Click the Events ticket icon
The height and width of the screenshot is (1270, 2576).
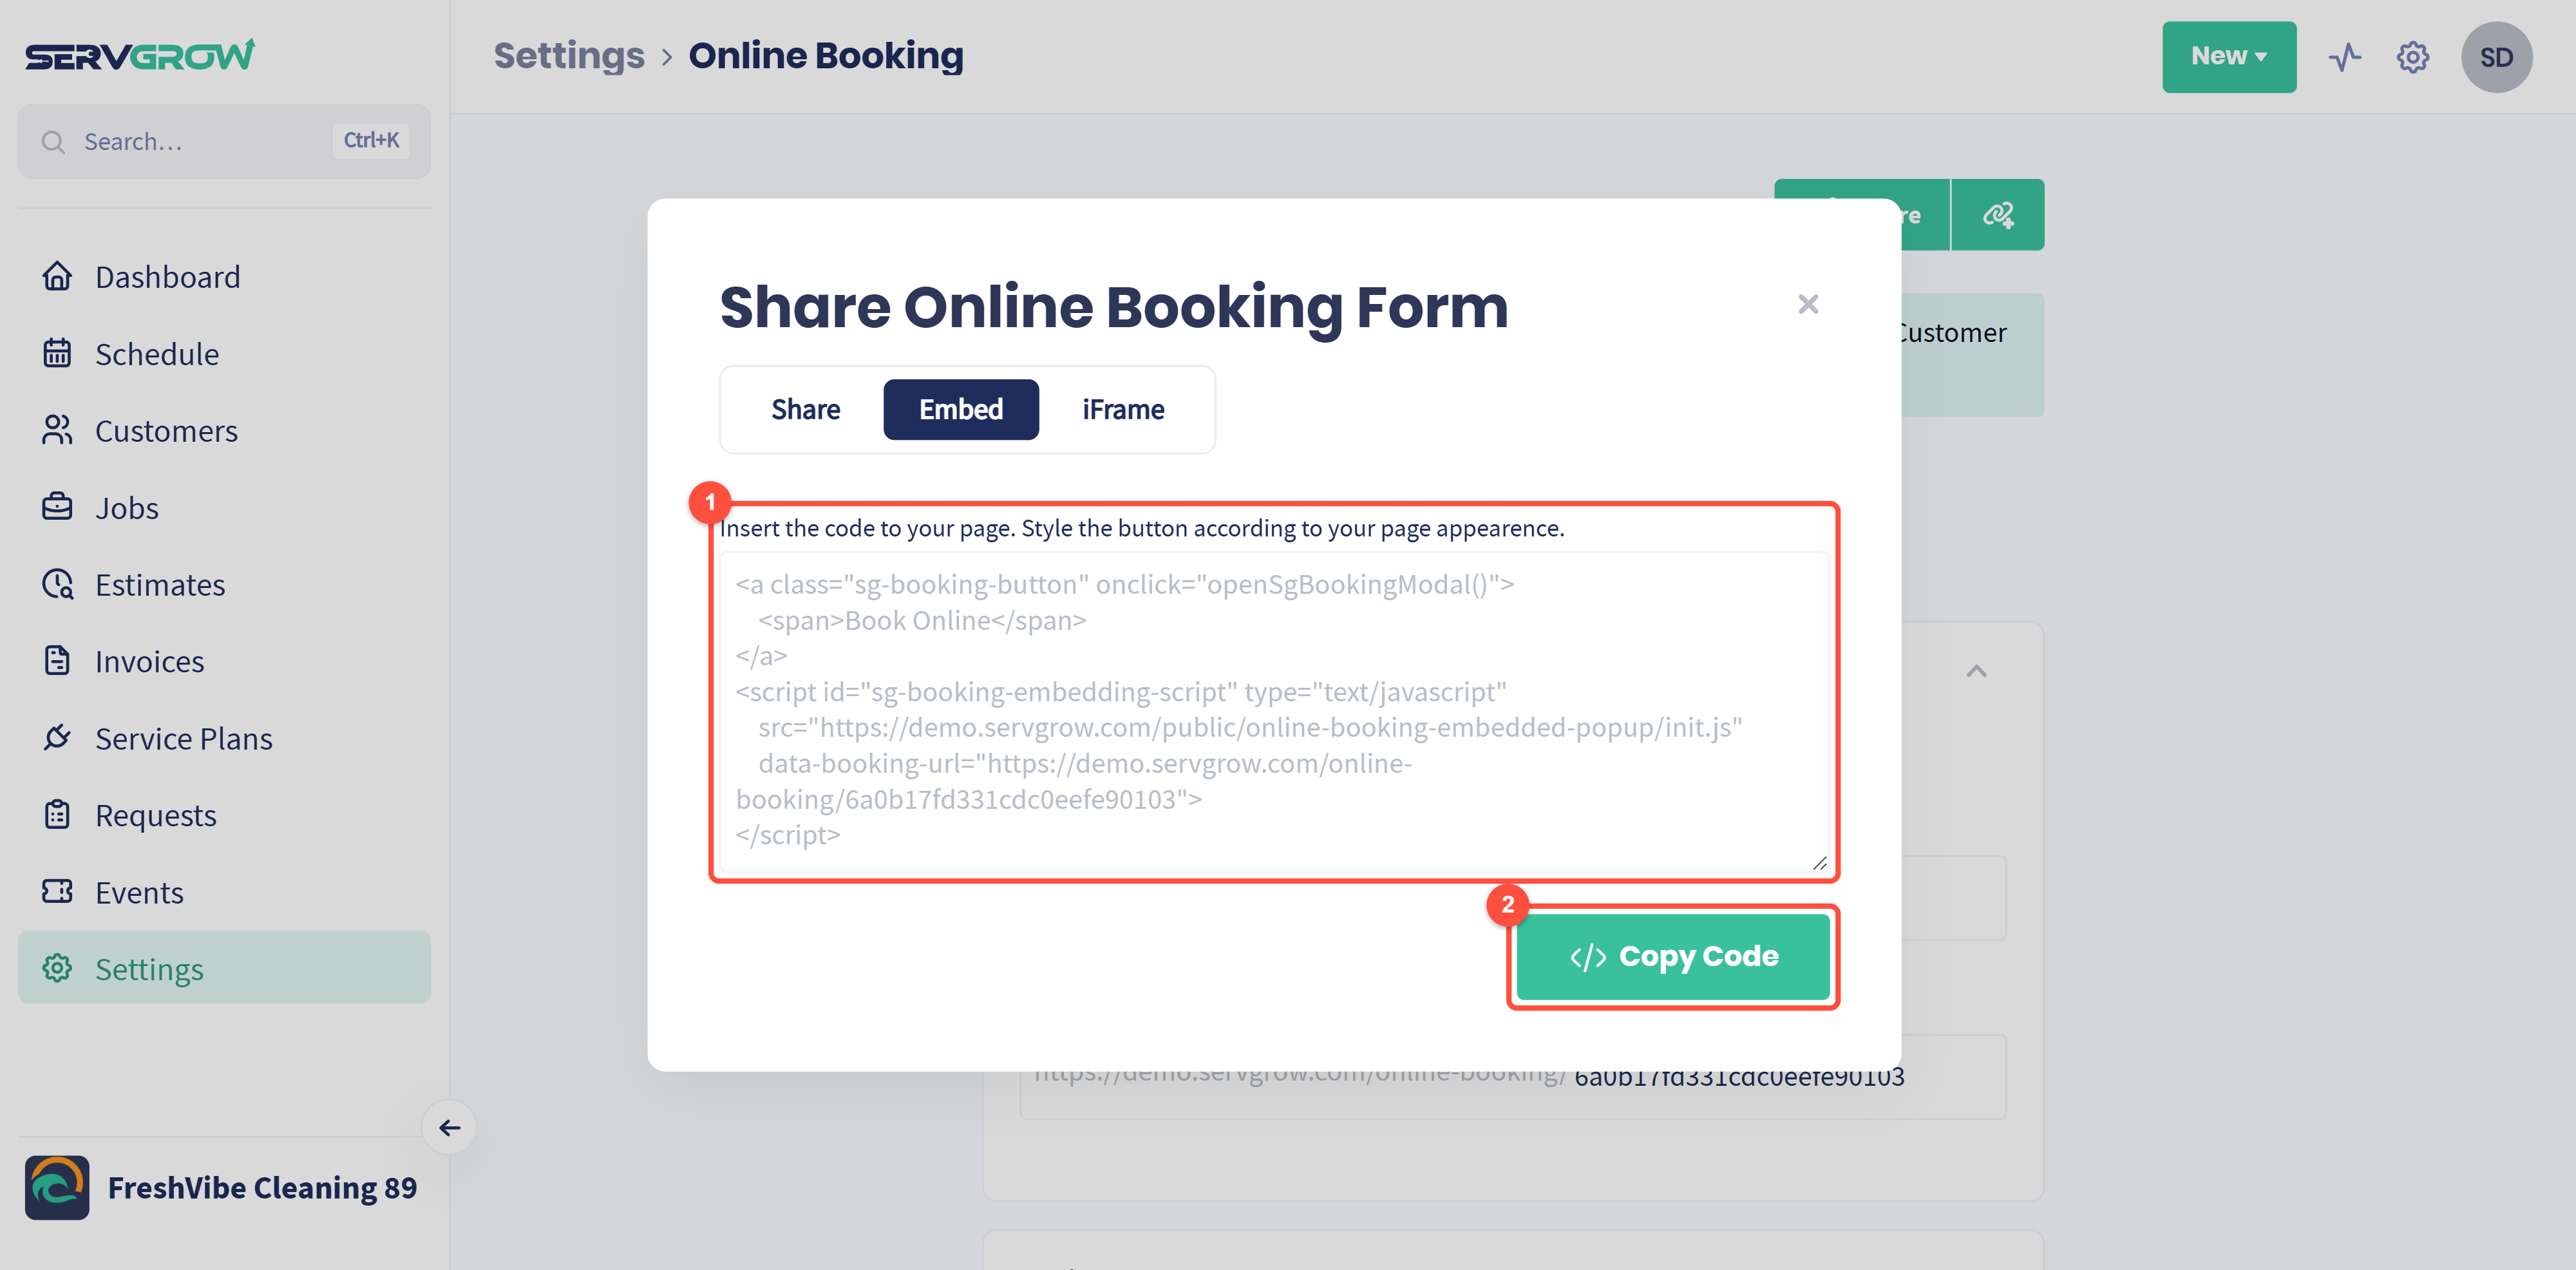57,891
